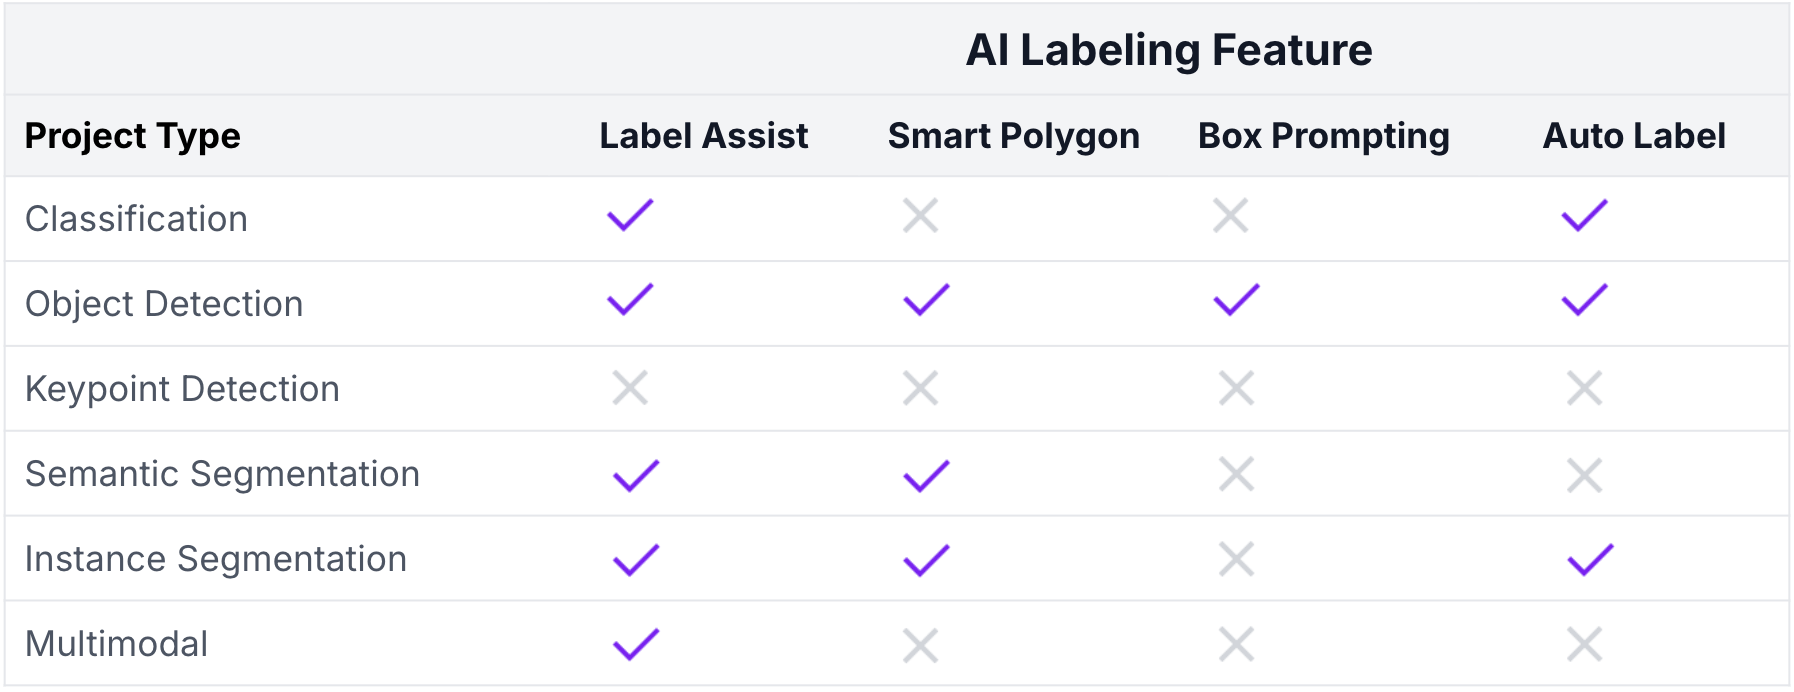Click the Project Type header
The height and width of the screenshot is (692, 1794).
point(132,136)
